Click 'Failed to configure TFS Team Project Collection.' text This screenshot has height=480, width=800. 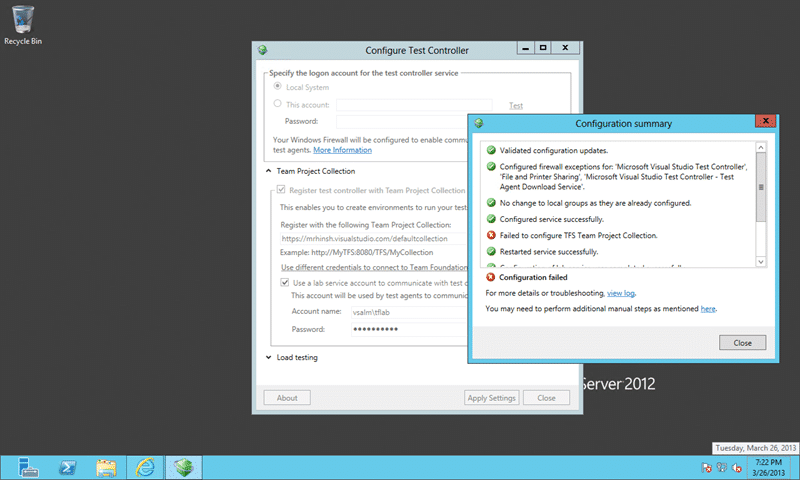pos(579,236)
